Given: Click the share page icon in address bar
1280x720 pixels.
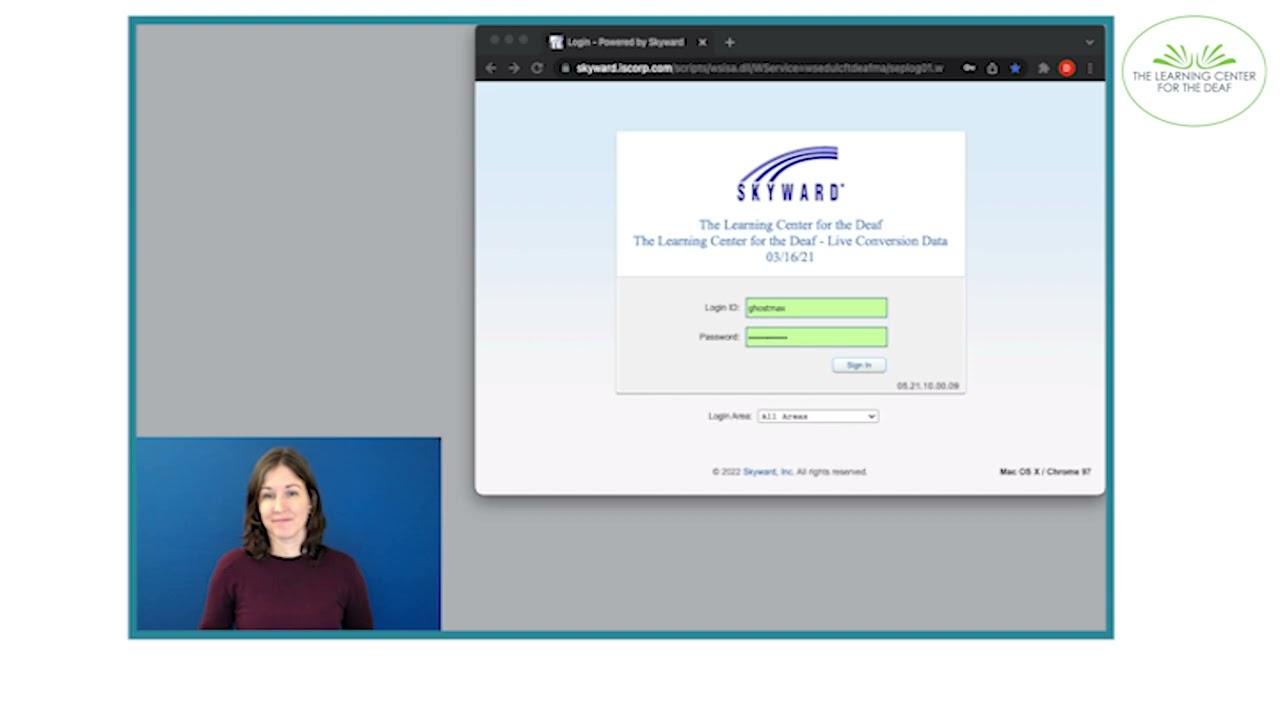Looking at the screenshot, I should [x=992, y=68].
